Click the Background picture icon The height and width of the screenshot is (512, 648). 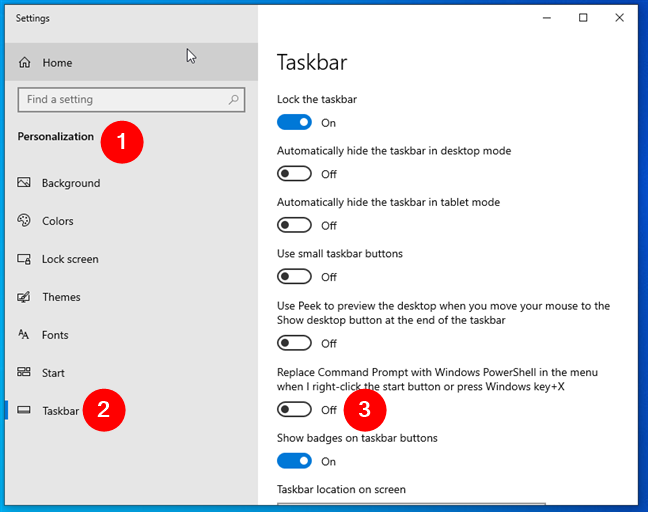point(24,182)
